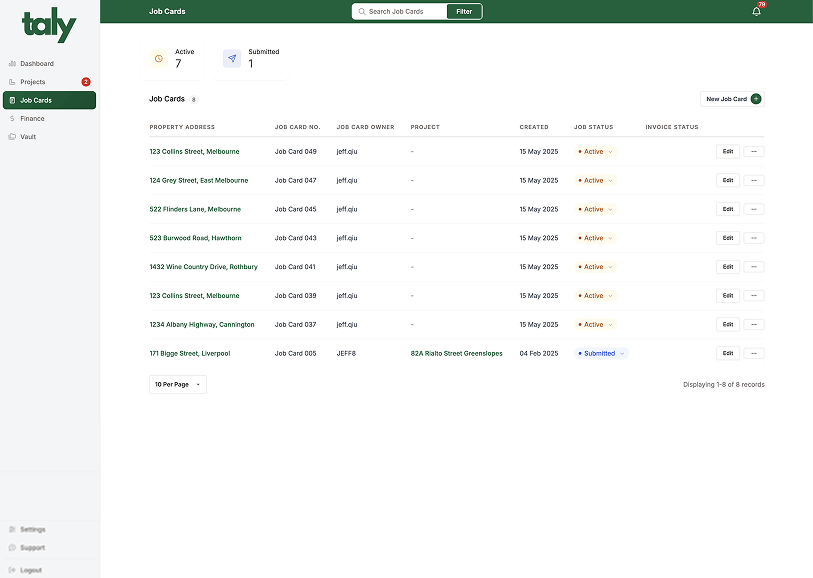Click the Dashboard sidebar icon
The height and width of the screenshot is (578, 813).
pyautogui.click(x=12, y=63)
